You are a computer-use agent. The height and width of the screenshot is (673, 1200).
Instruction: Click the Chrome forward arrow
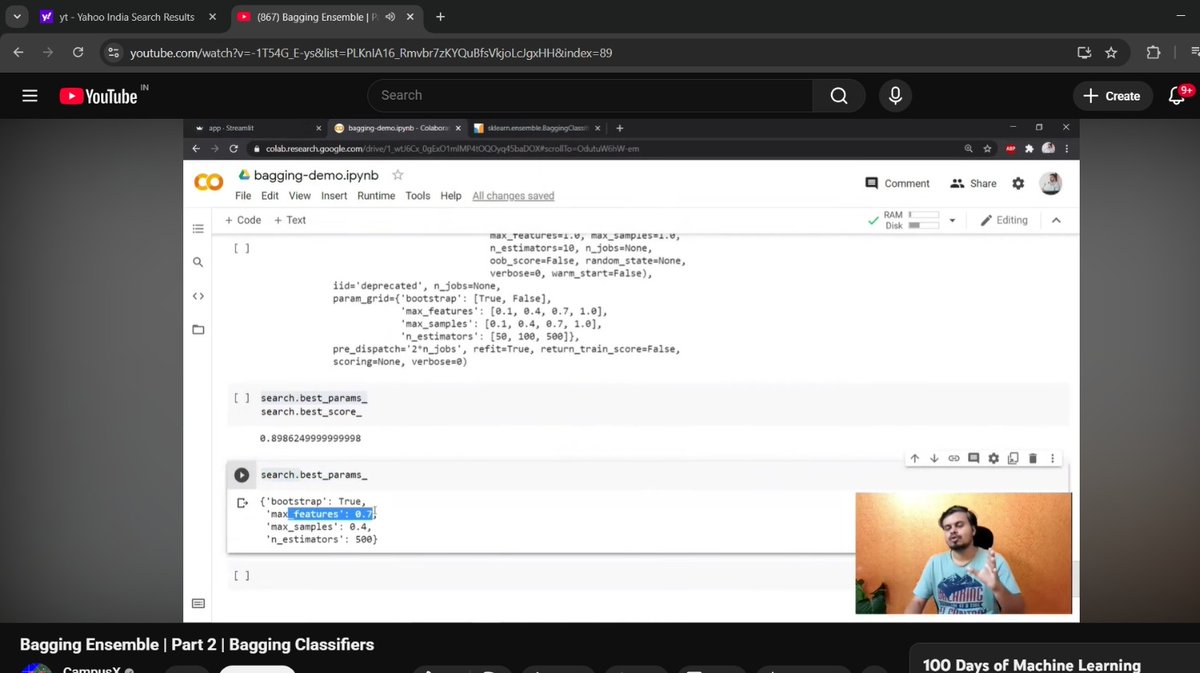[48, 52]
